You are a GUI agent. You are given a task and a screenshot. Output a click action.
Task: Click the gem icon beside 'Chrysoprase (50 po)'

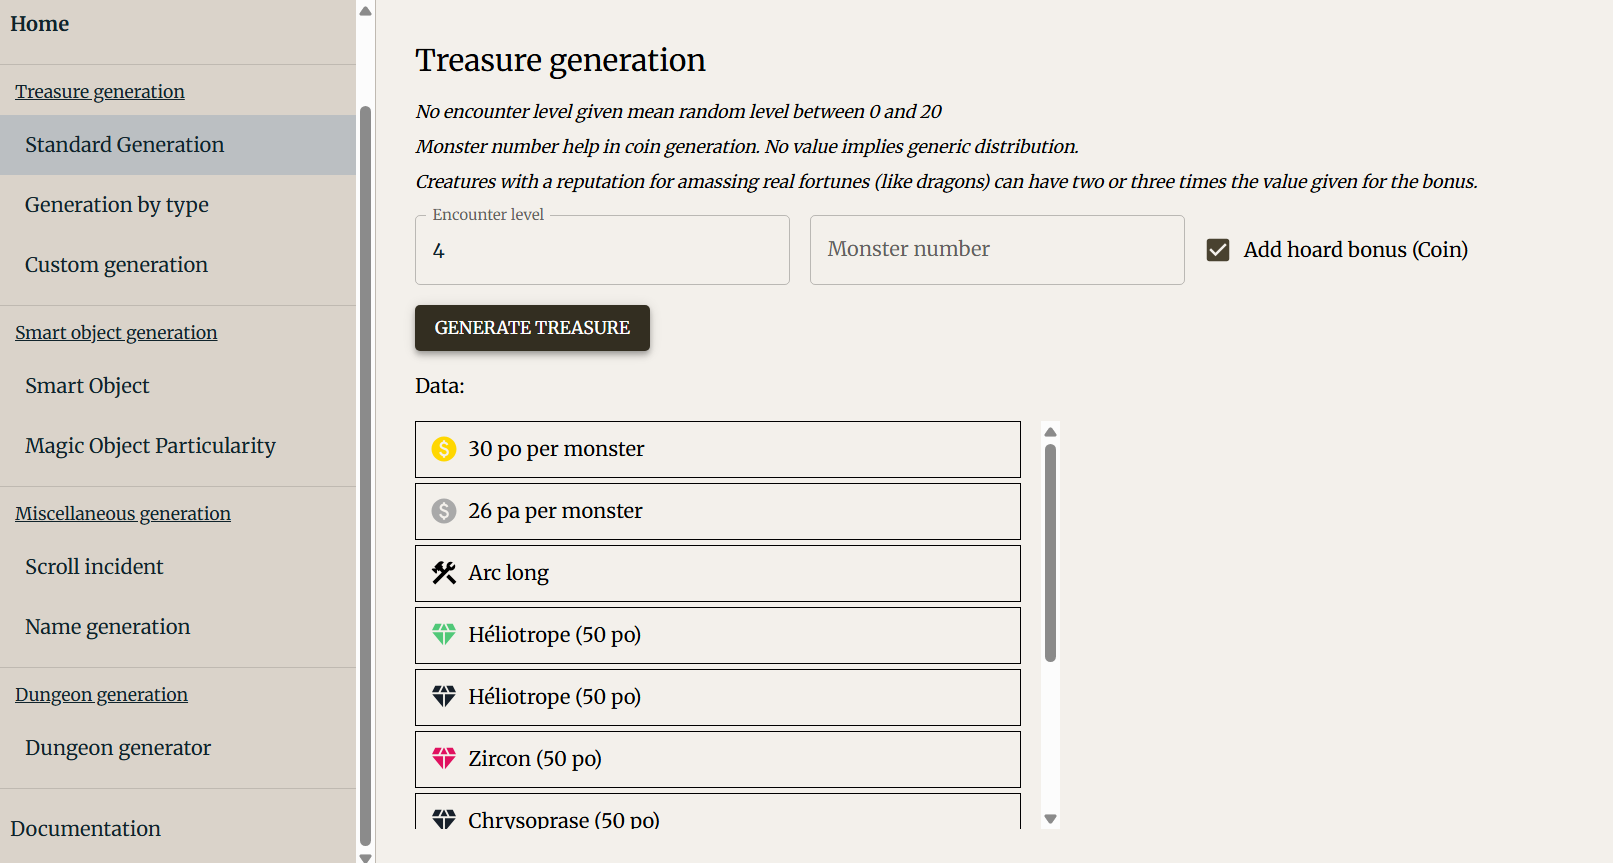(x=443, y=818)
